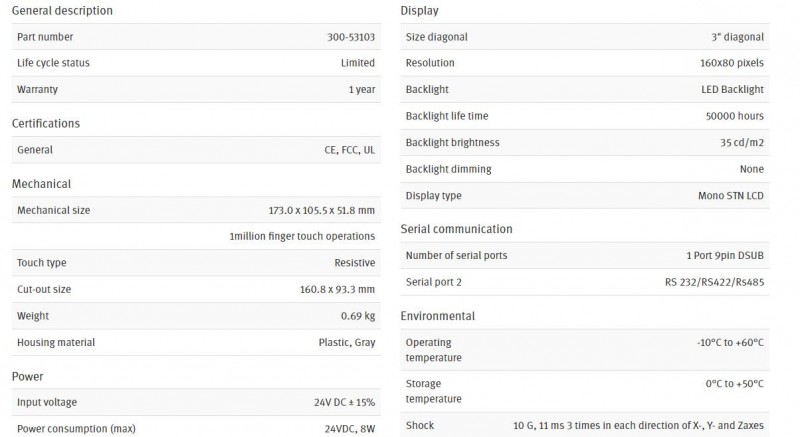Select the Operating temperature row
Screen dimensions: 800x437
coord(585,350)
